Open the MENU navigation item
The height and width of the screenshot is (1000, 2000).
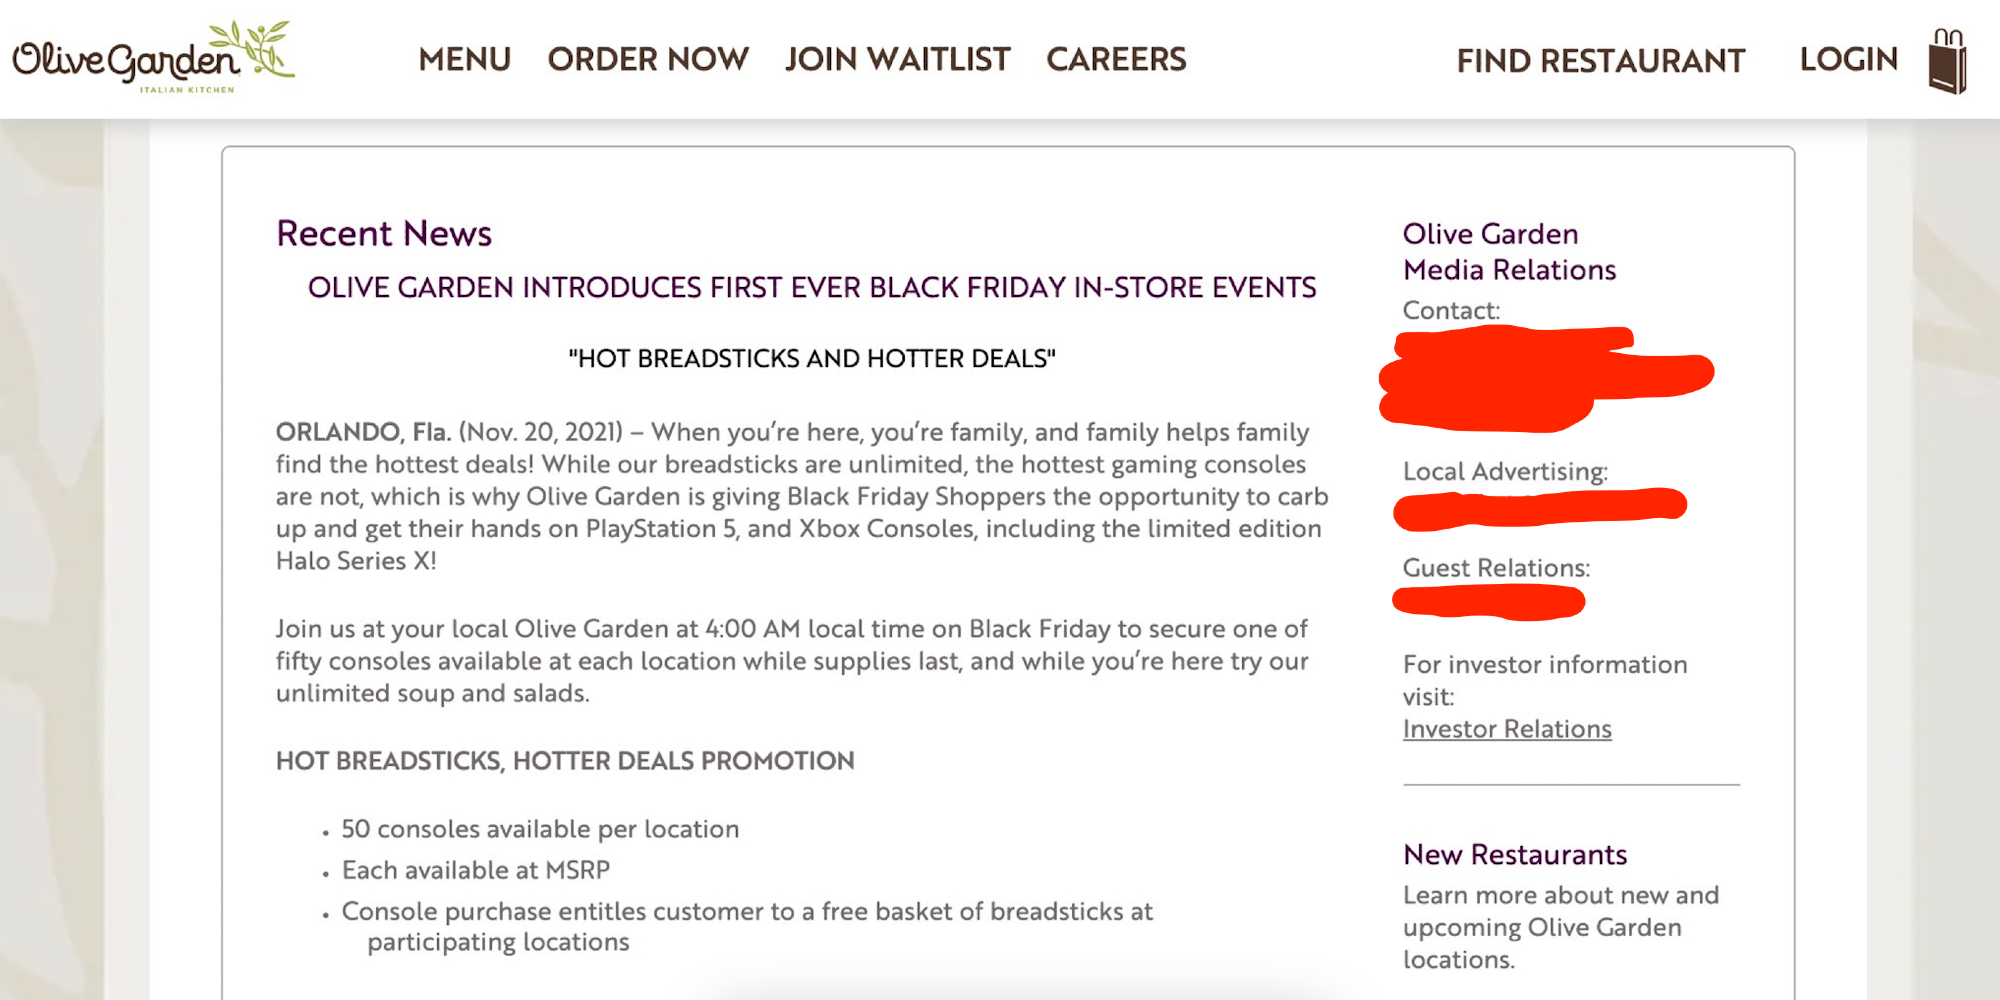click(464, 60)
